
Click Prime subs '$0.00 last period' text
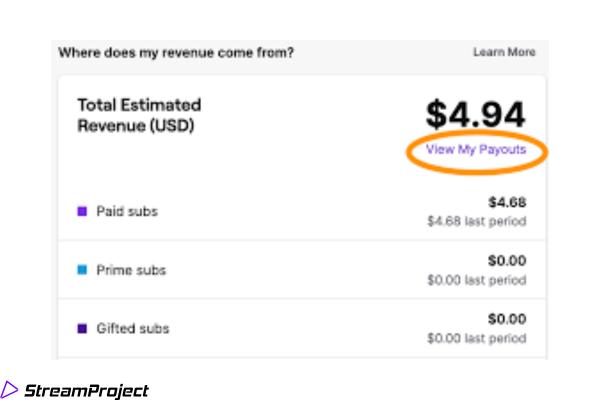click(476, 279)
